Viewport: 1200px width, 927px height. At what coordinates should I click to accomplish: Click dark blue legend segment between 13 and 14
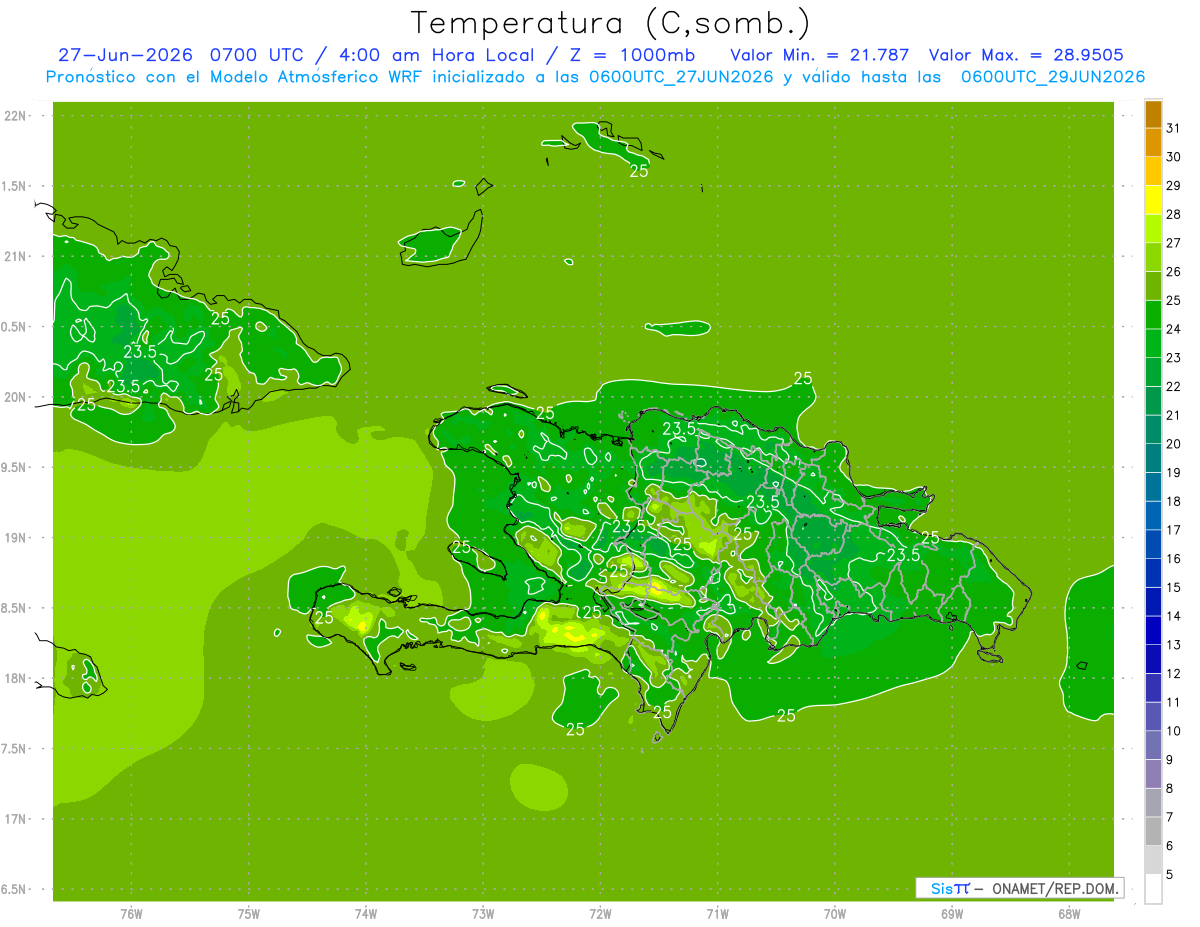tap(1153, 630)
